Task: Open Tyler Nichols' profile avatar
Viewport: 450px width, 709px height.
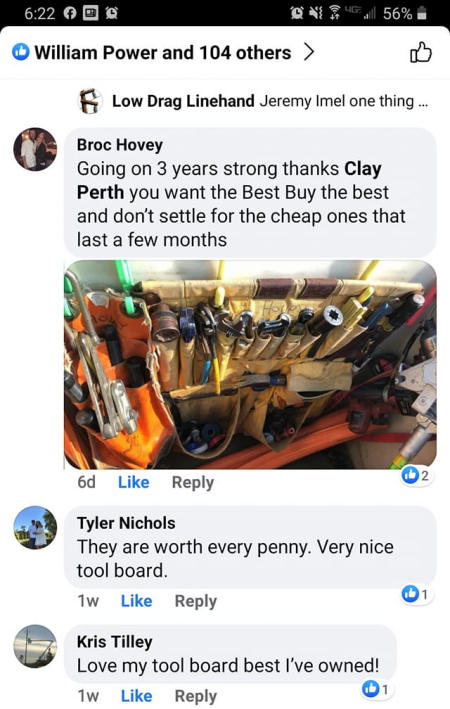Action: point(35,527)
